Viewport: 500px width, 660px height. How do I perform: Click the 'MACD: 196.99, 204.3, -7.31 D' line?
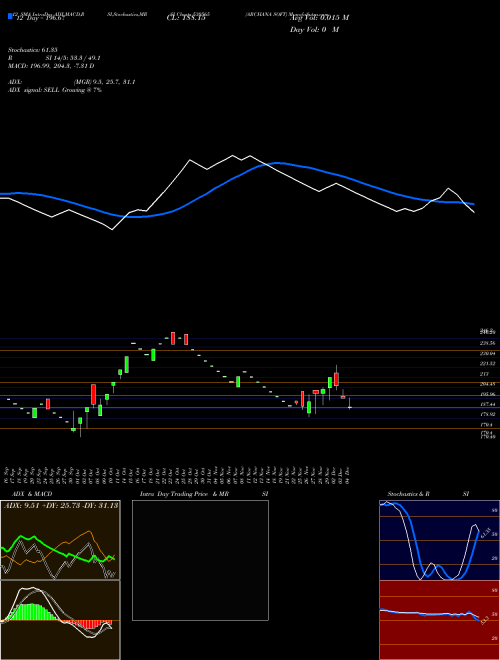coord(51,66)
